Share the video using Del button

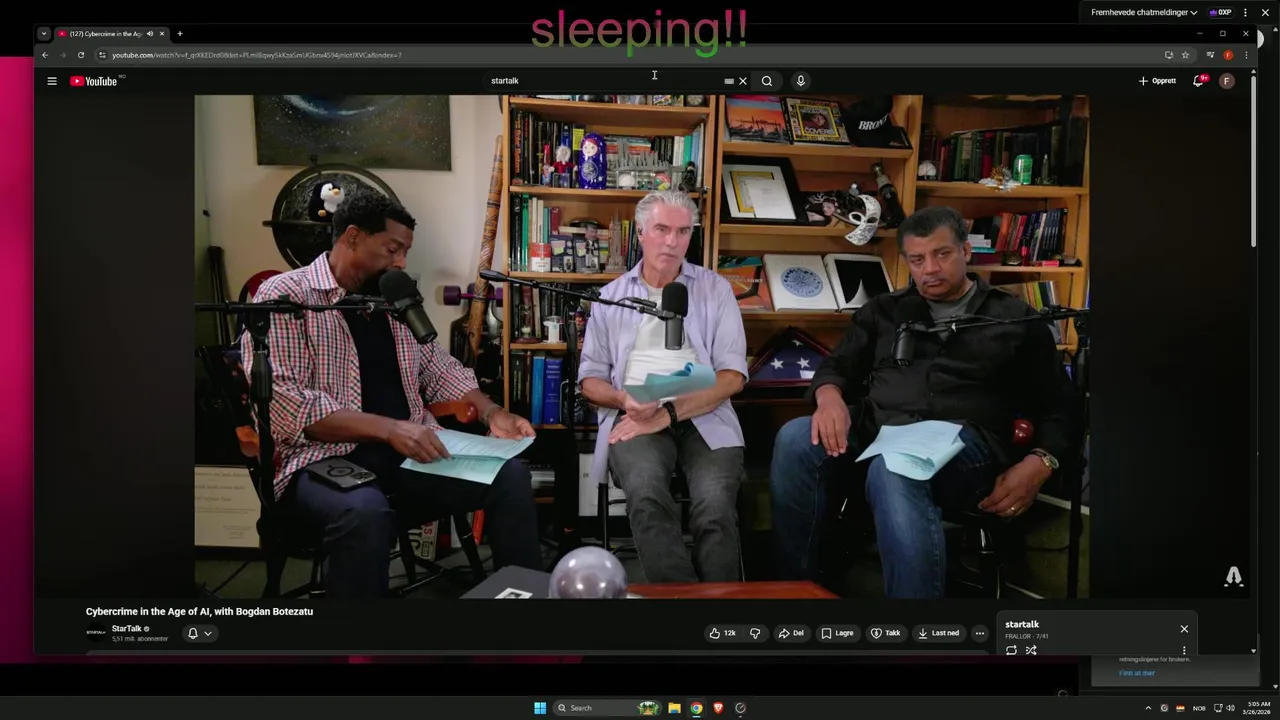pos(791,633)
